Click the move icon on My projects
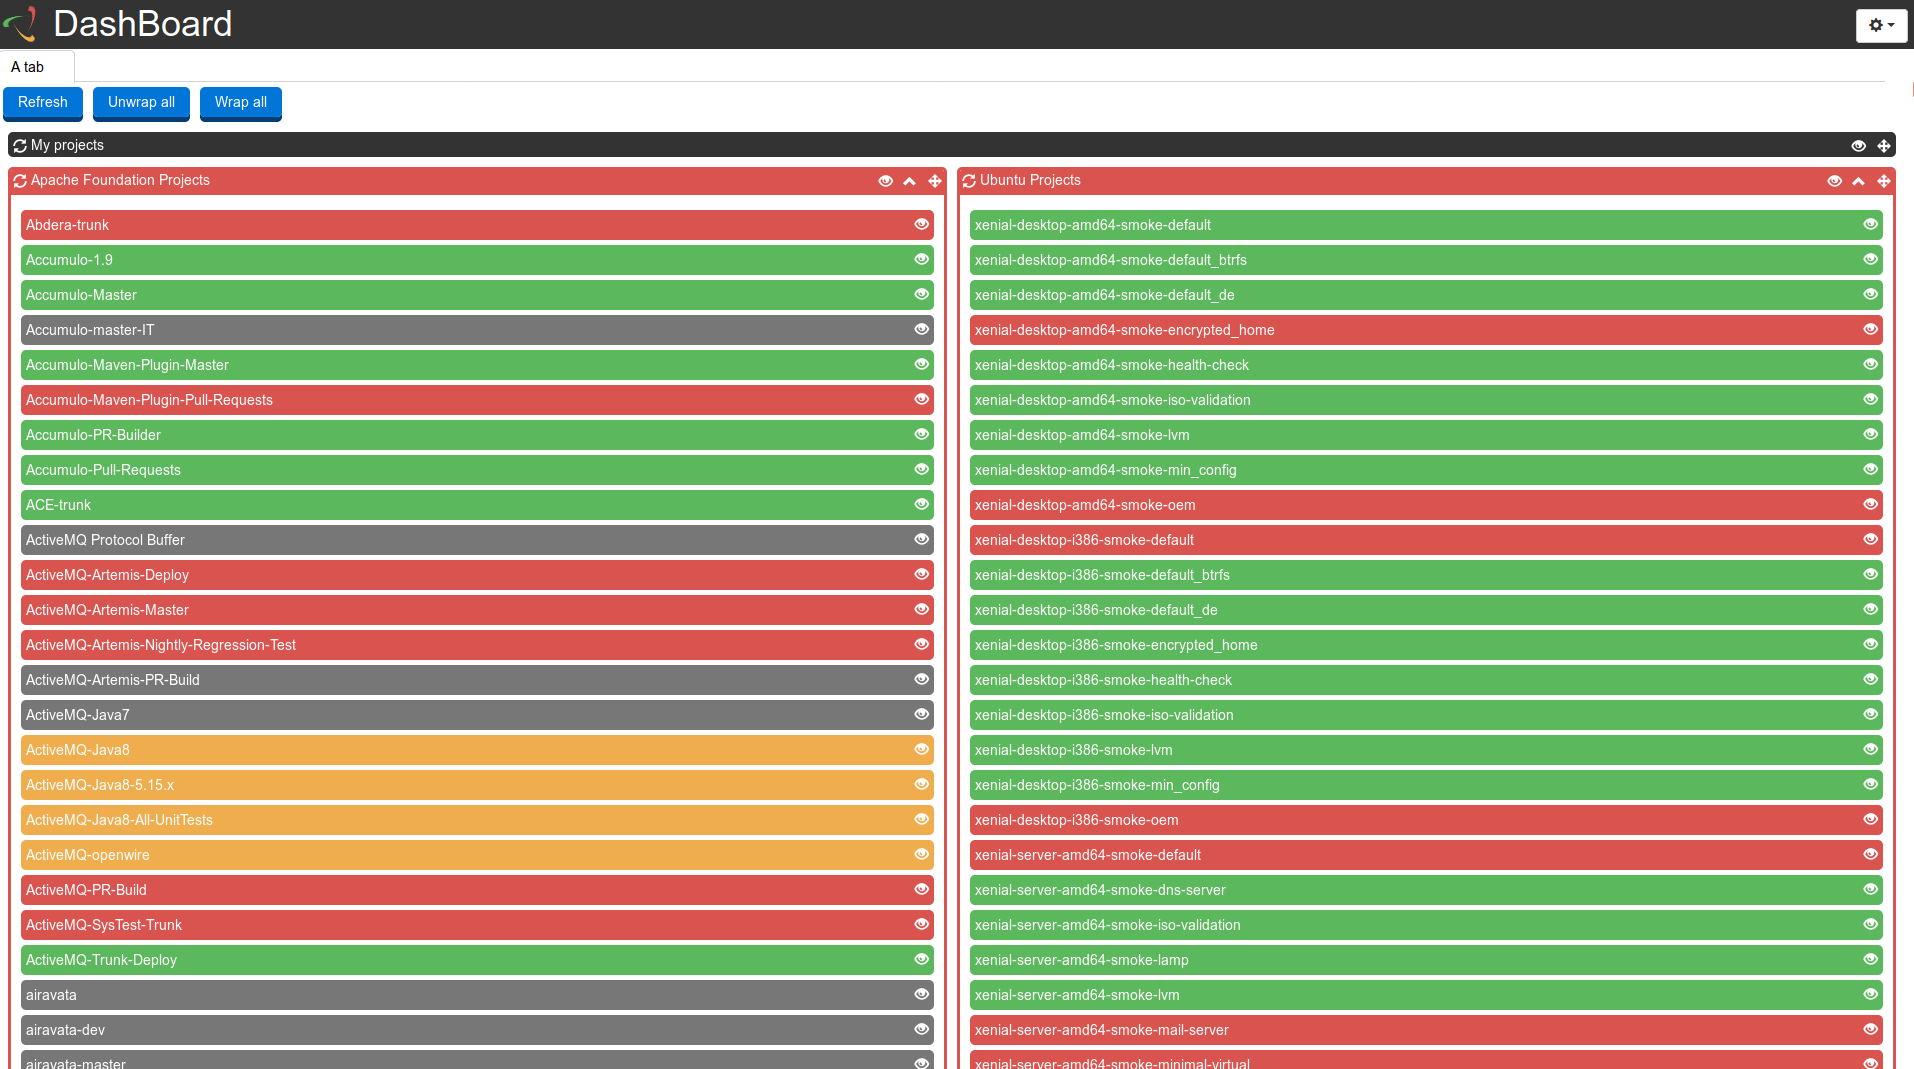The image size is (1914, 1069). click(x=1883, y=146)
